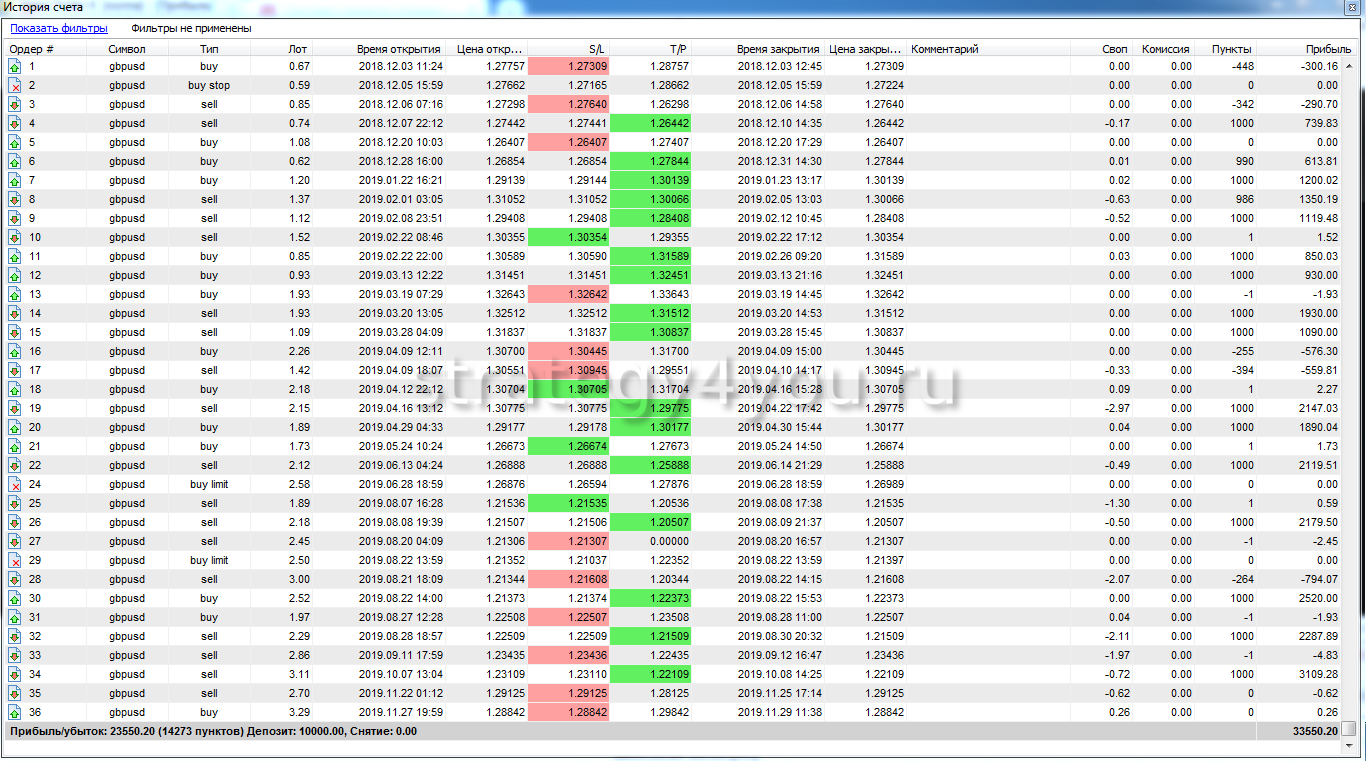Screen dimensions: 1366x761
Task: Click the Тип column header
Action: [x=208, y=49]
